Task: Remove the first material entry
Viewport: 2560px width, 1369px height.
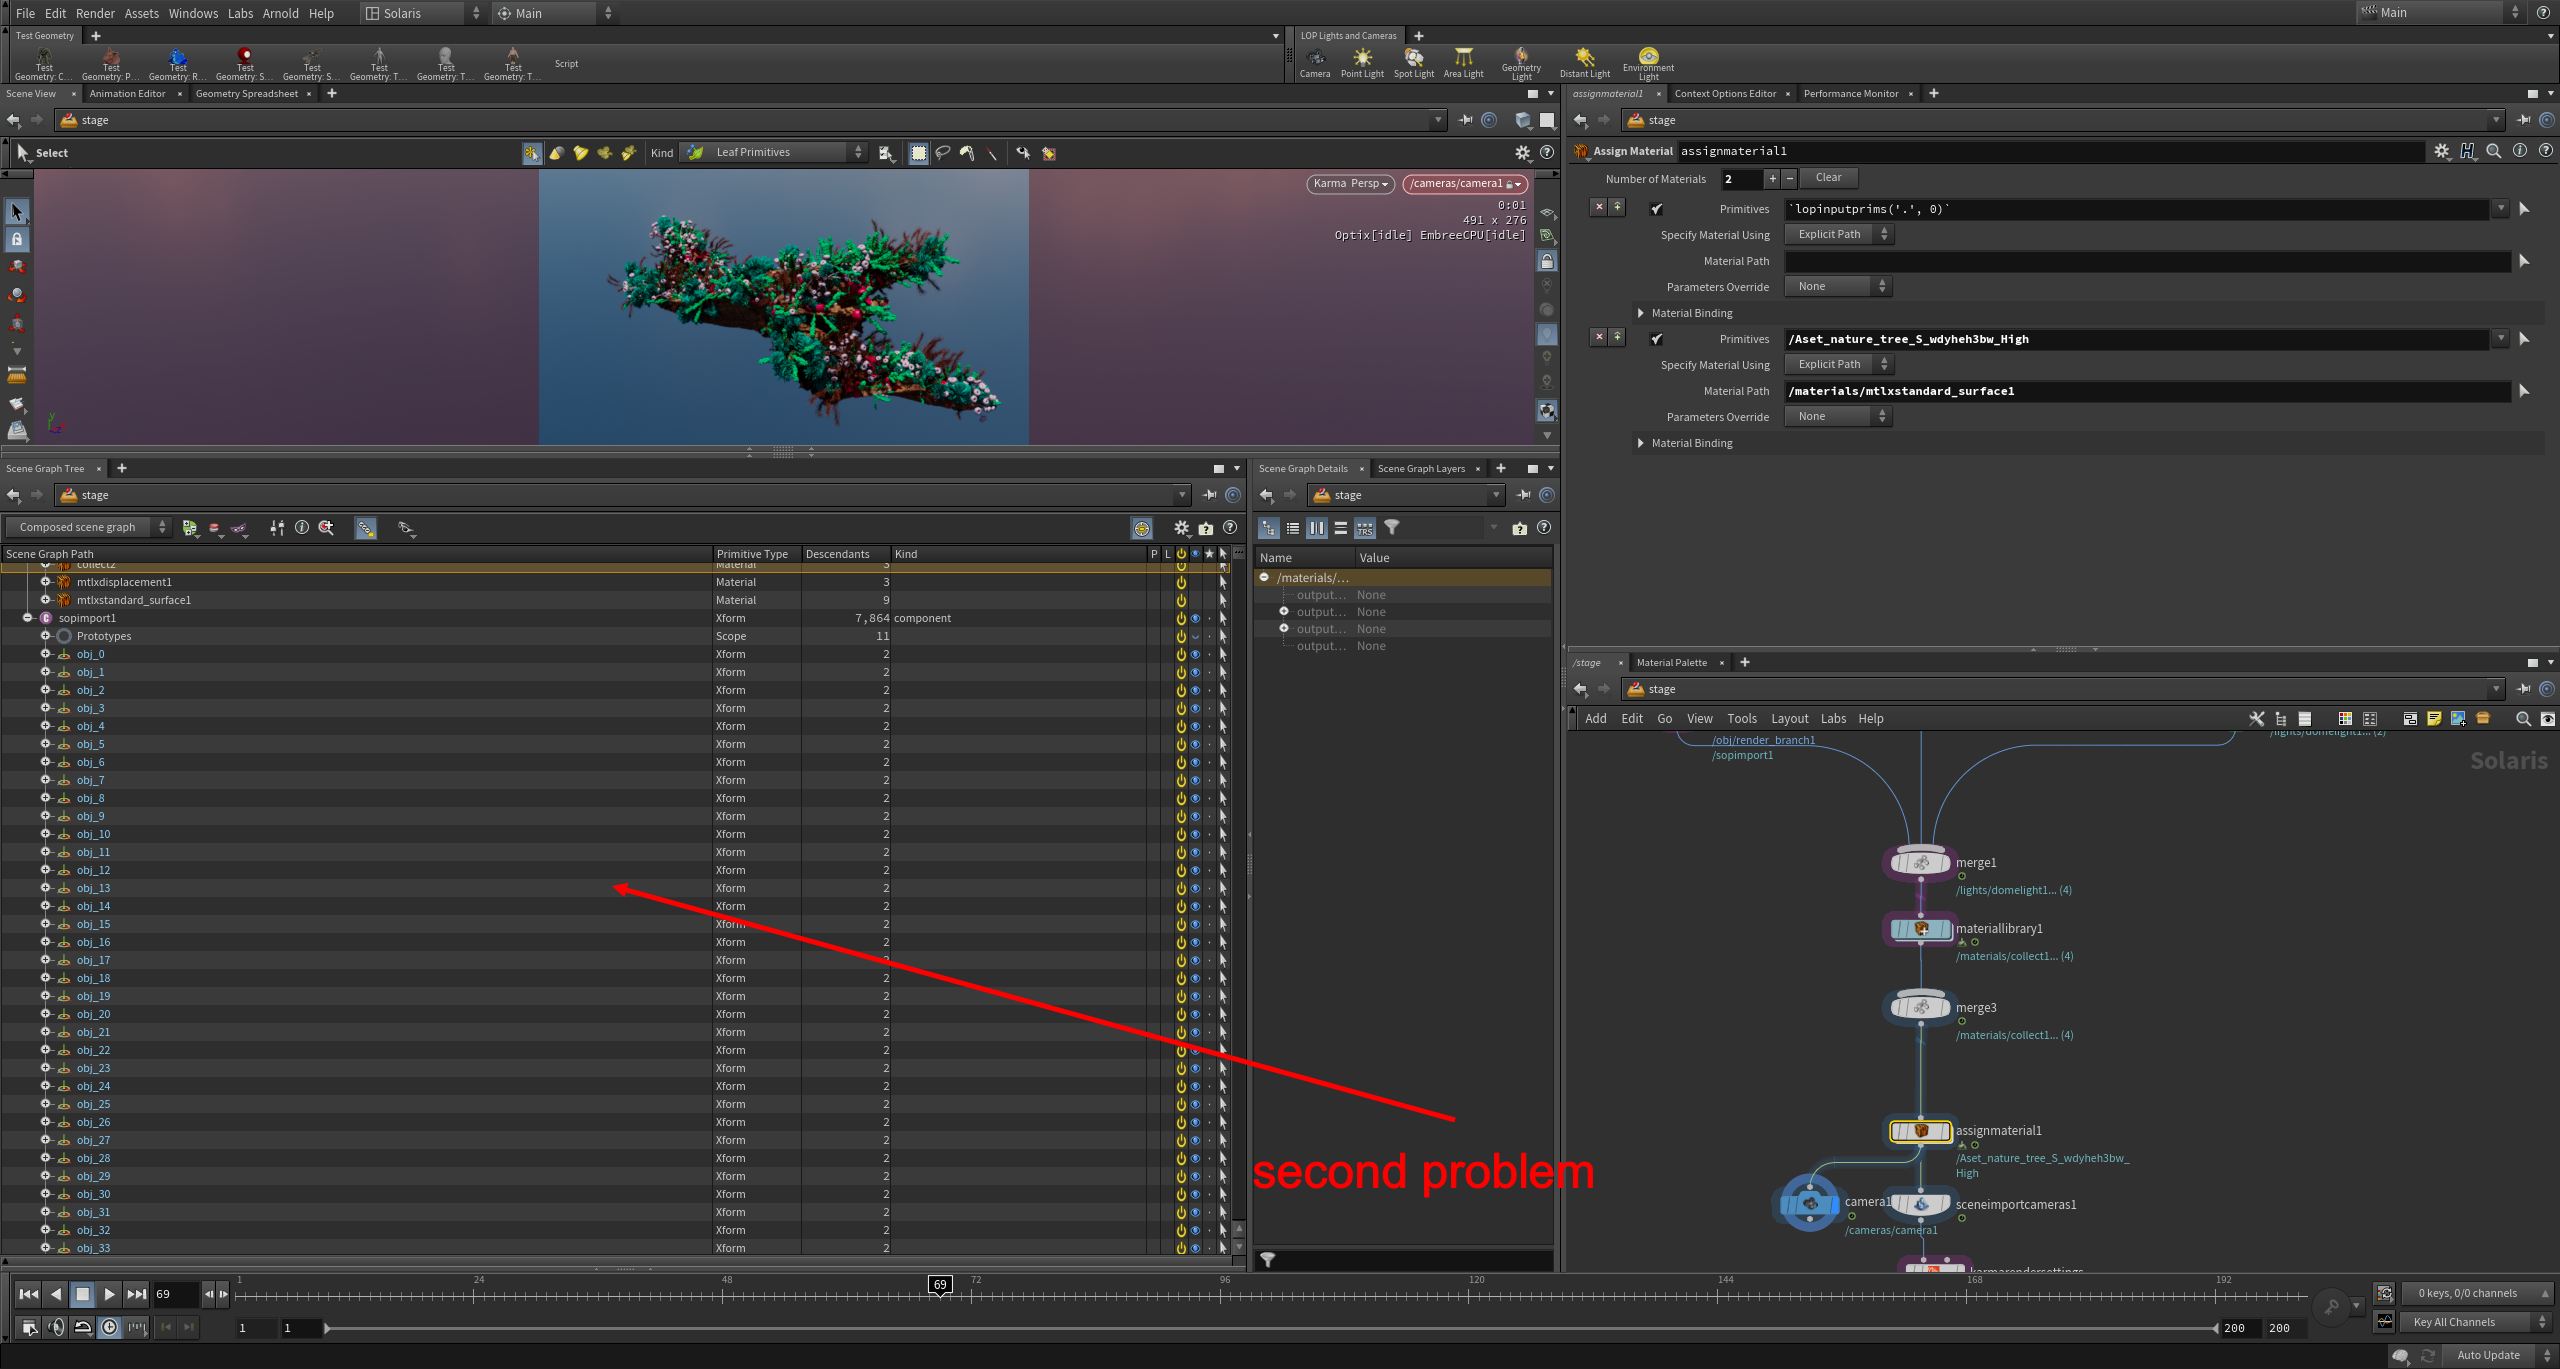Action: [1599, 207]
